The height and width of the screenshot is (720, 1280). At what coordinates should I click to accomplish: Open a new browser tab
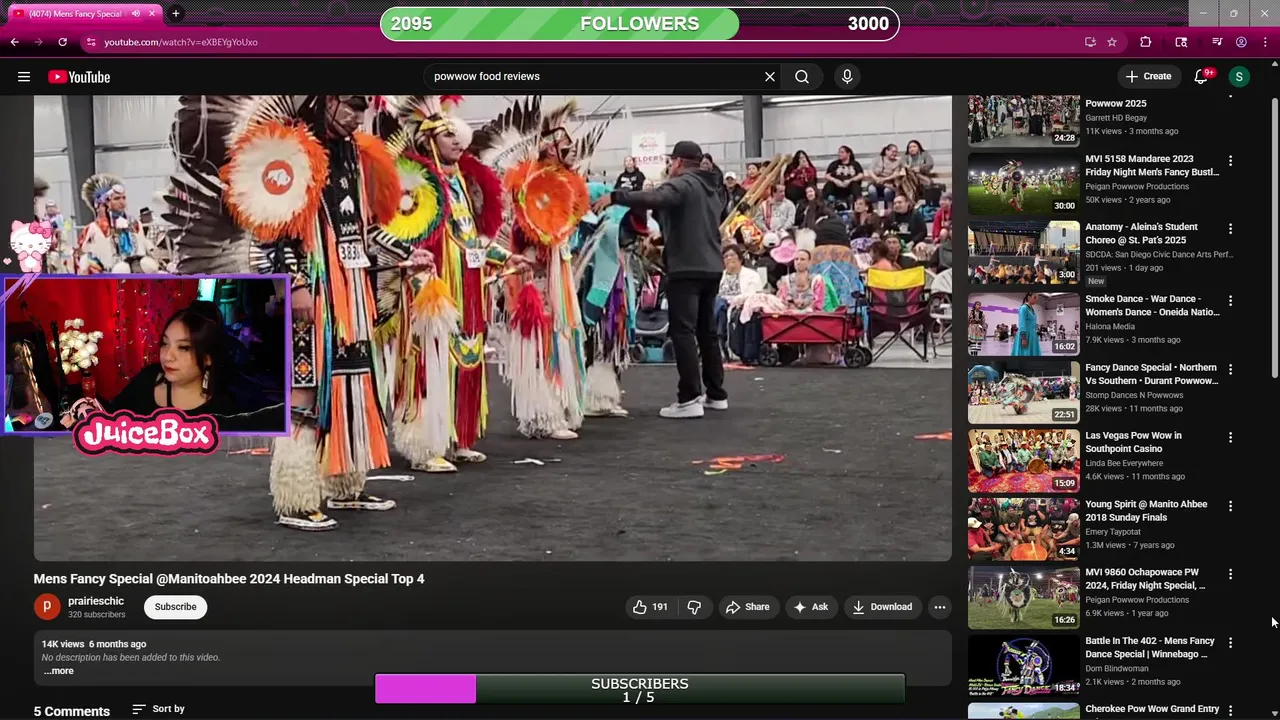tap(175, 13)
